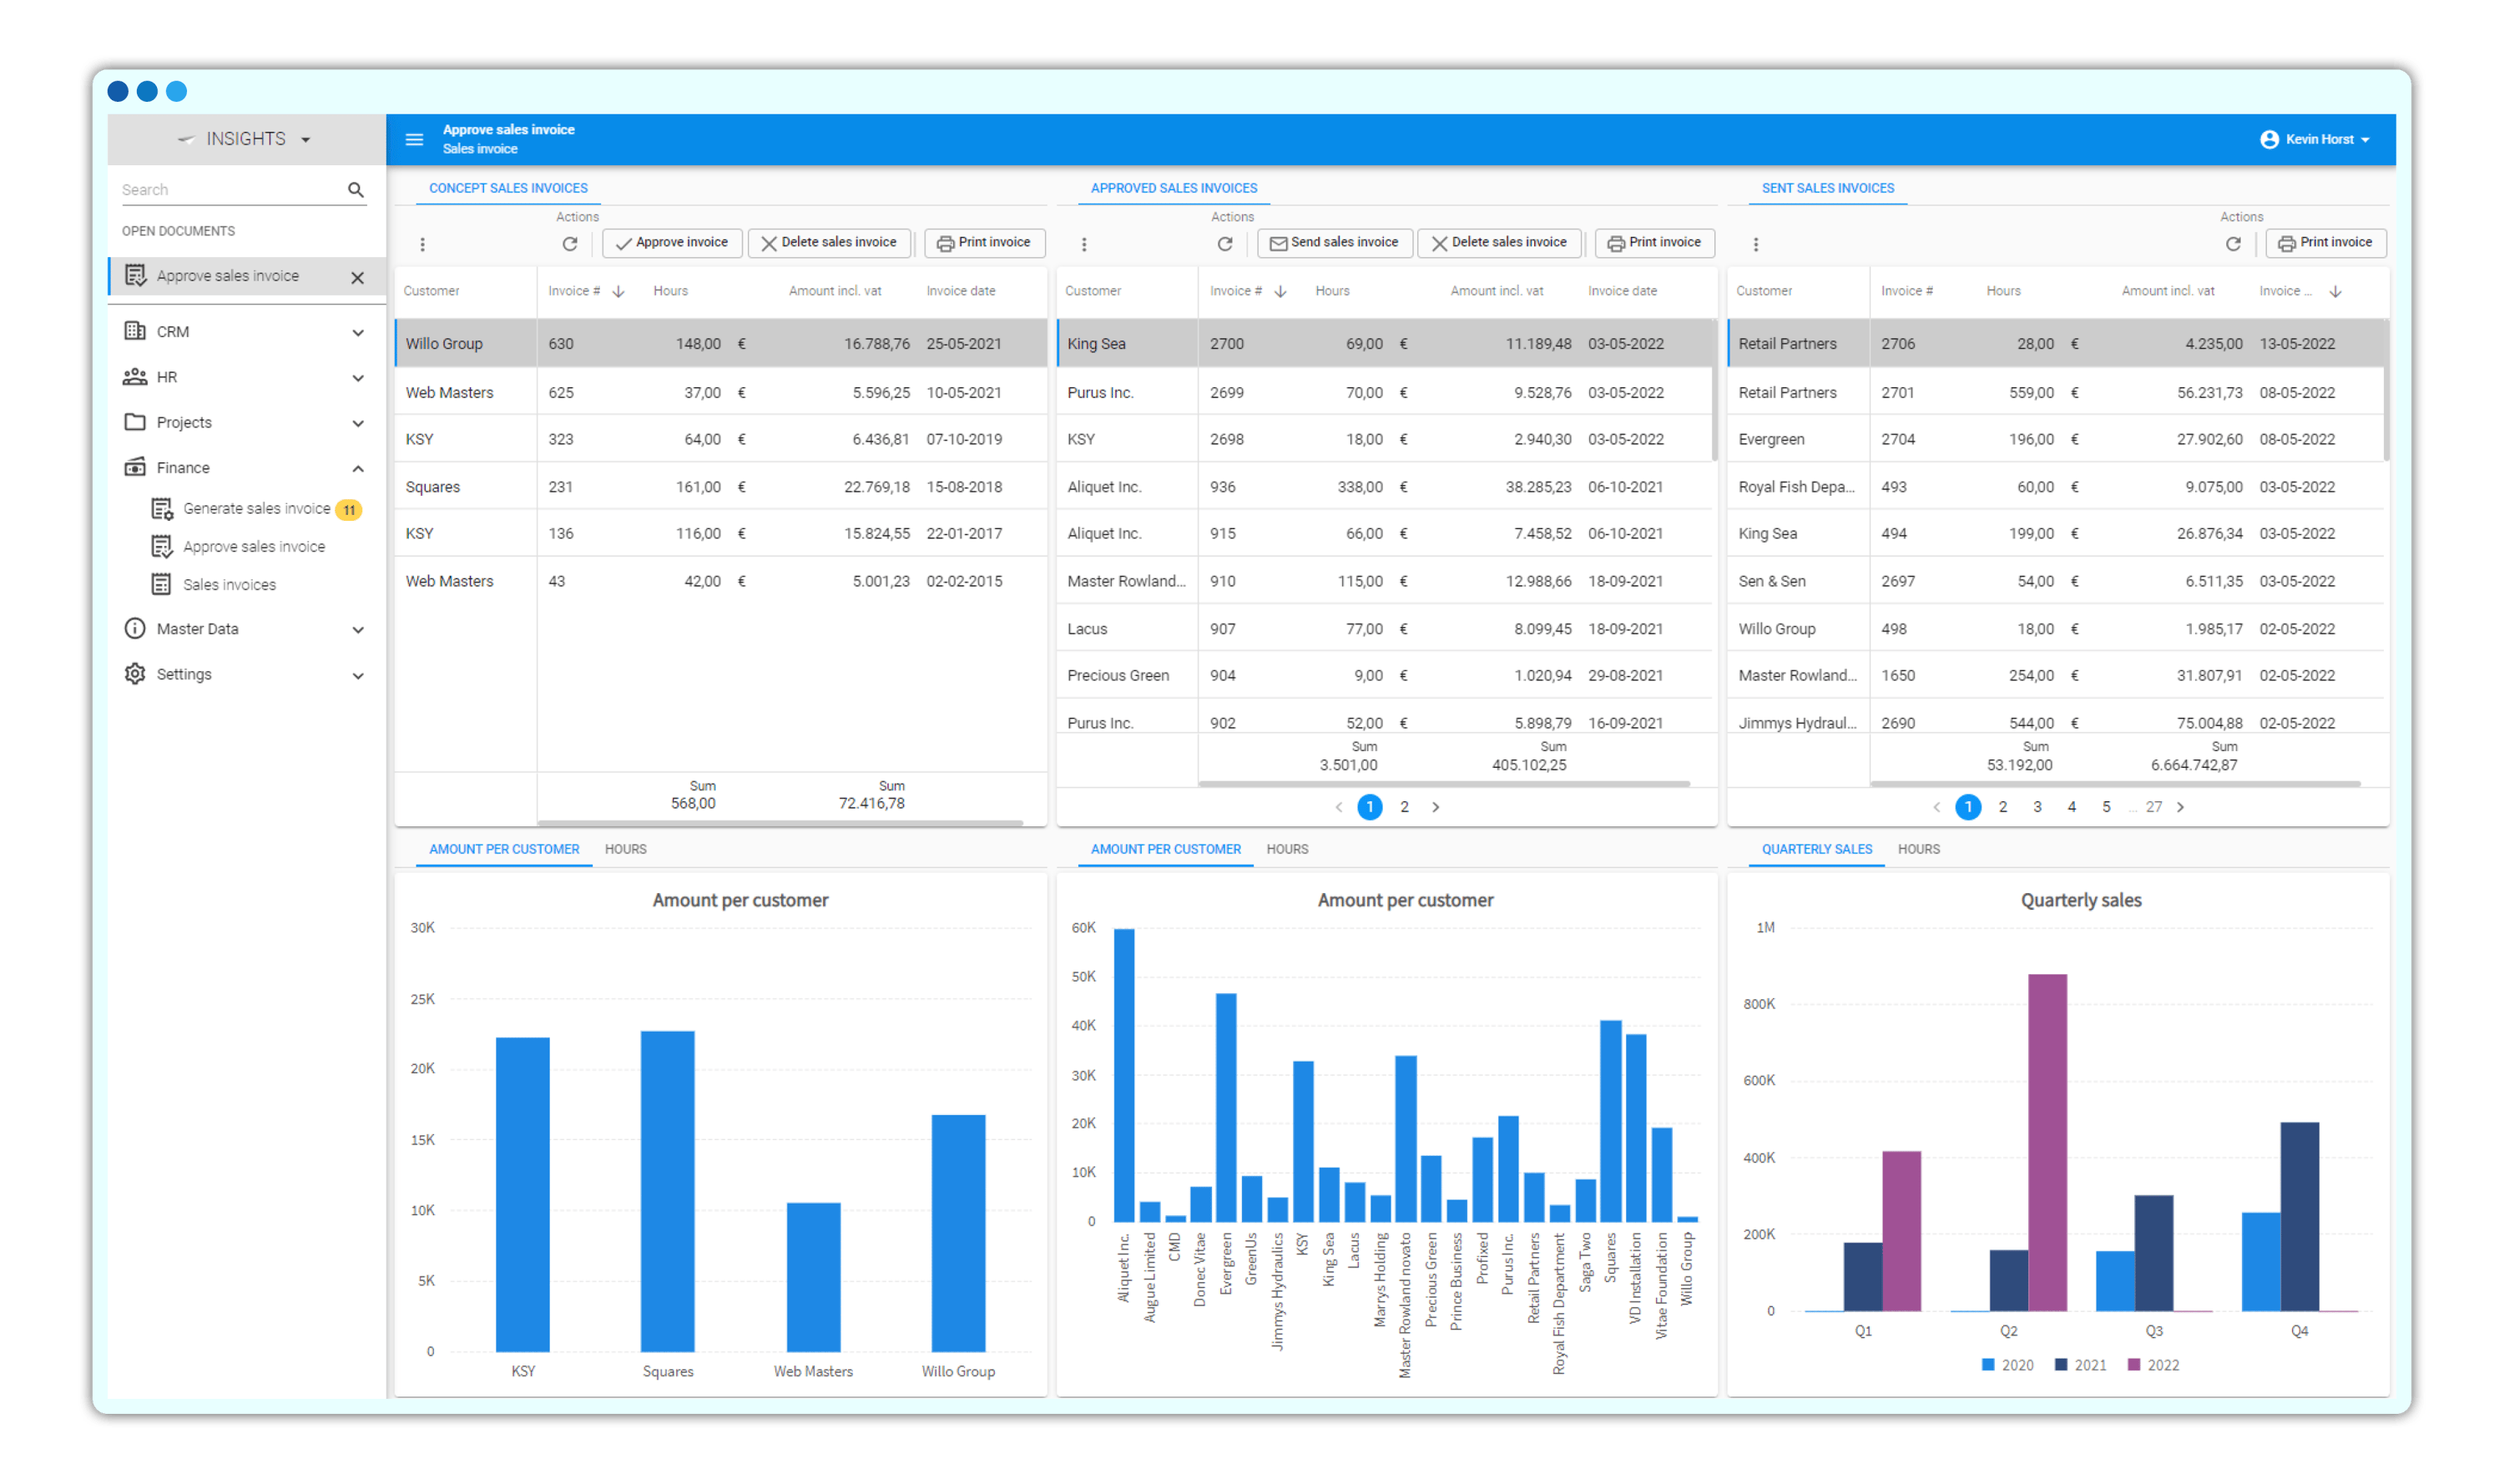Click the search magnifier icon
The image size is (2504, 1484).
(x=356, y=189)
